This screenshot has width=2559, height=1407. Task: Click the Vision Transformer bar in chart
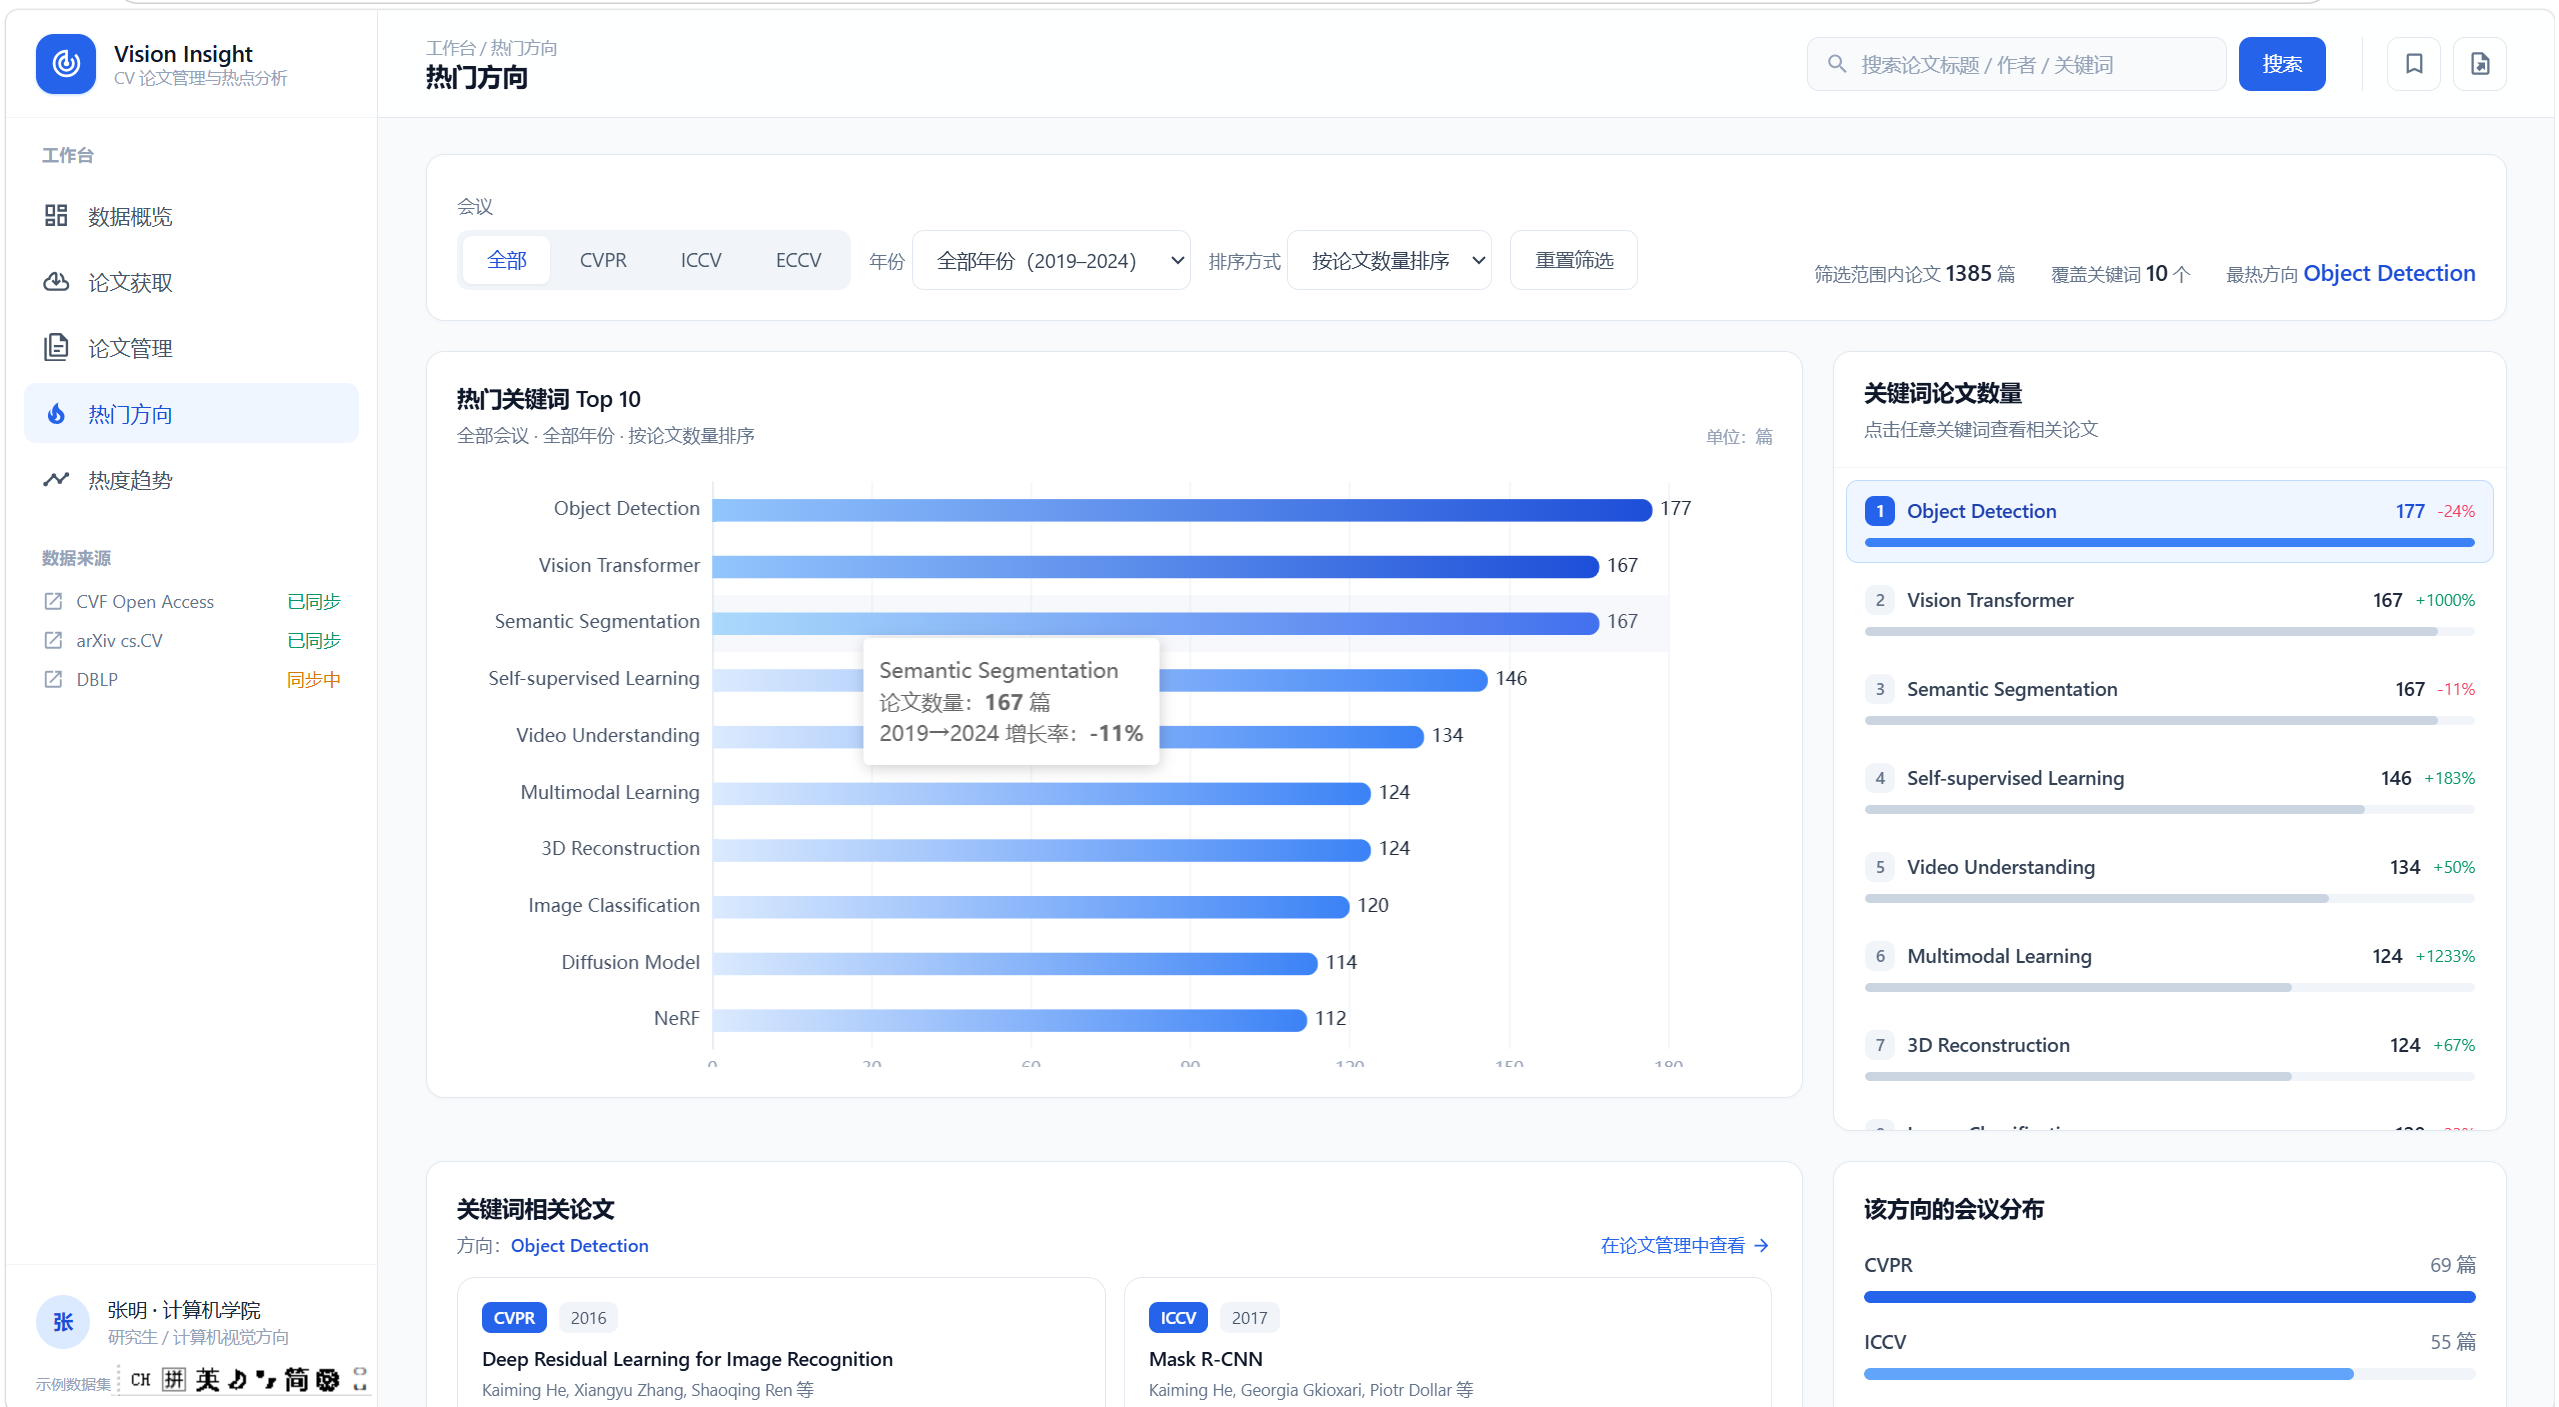coord(1155,566)
